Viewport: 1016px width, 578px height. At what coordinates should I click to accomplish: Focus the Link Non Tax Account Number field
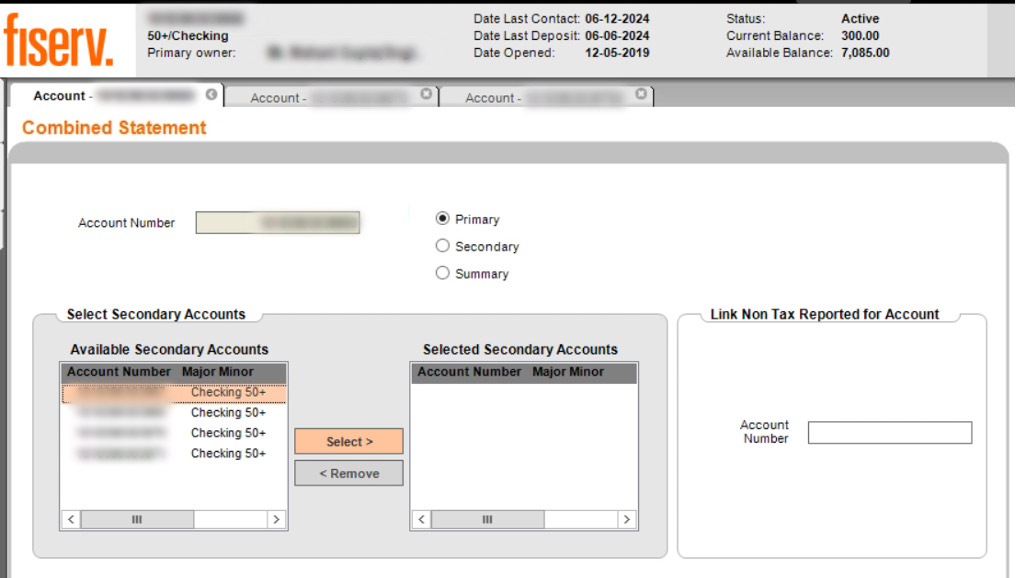889,432
